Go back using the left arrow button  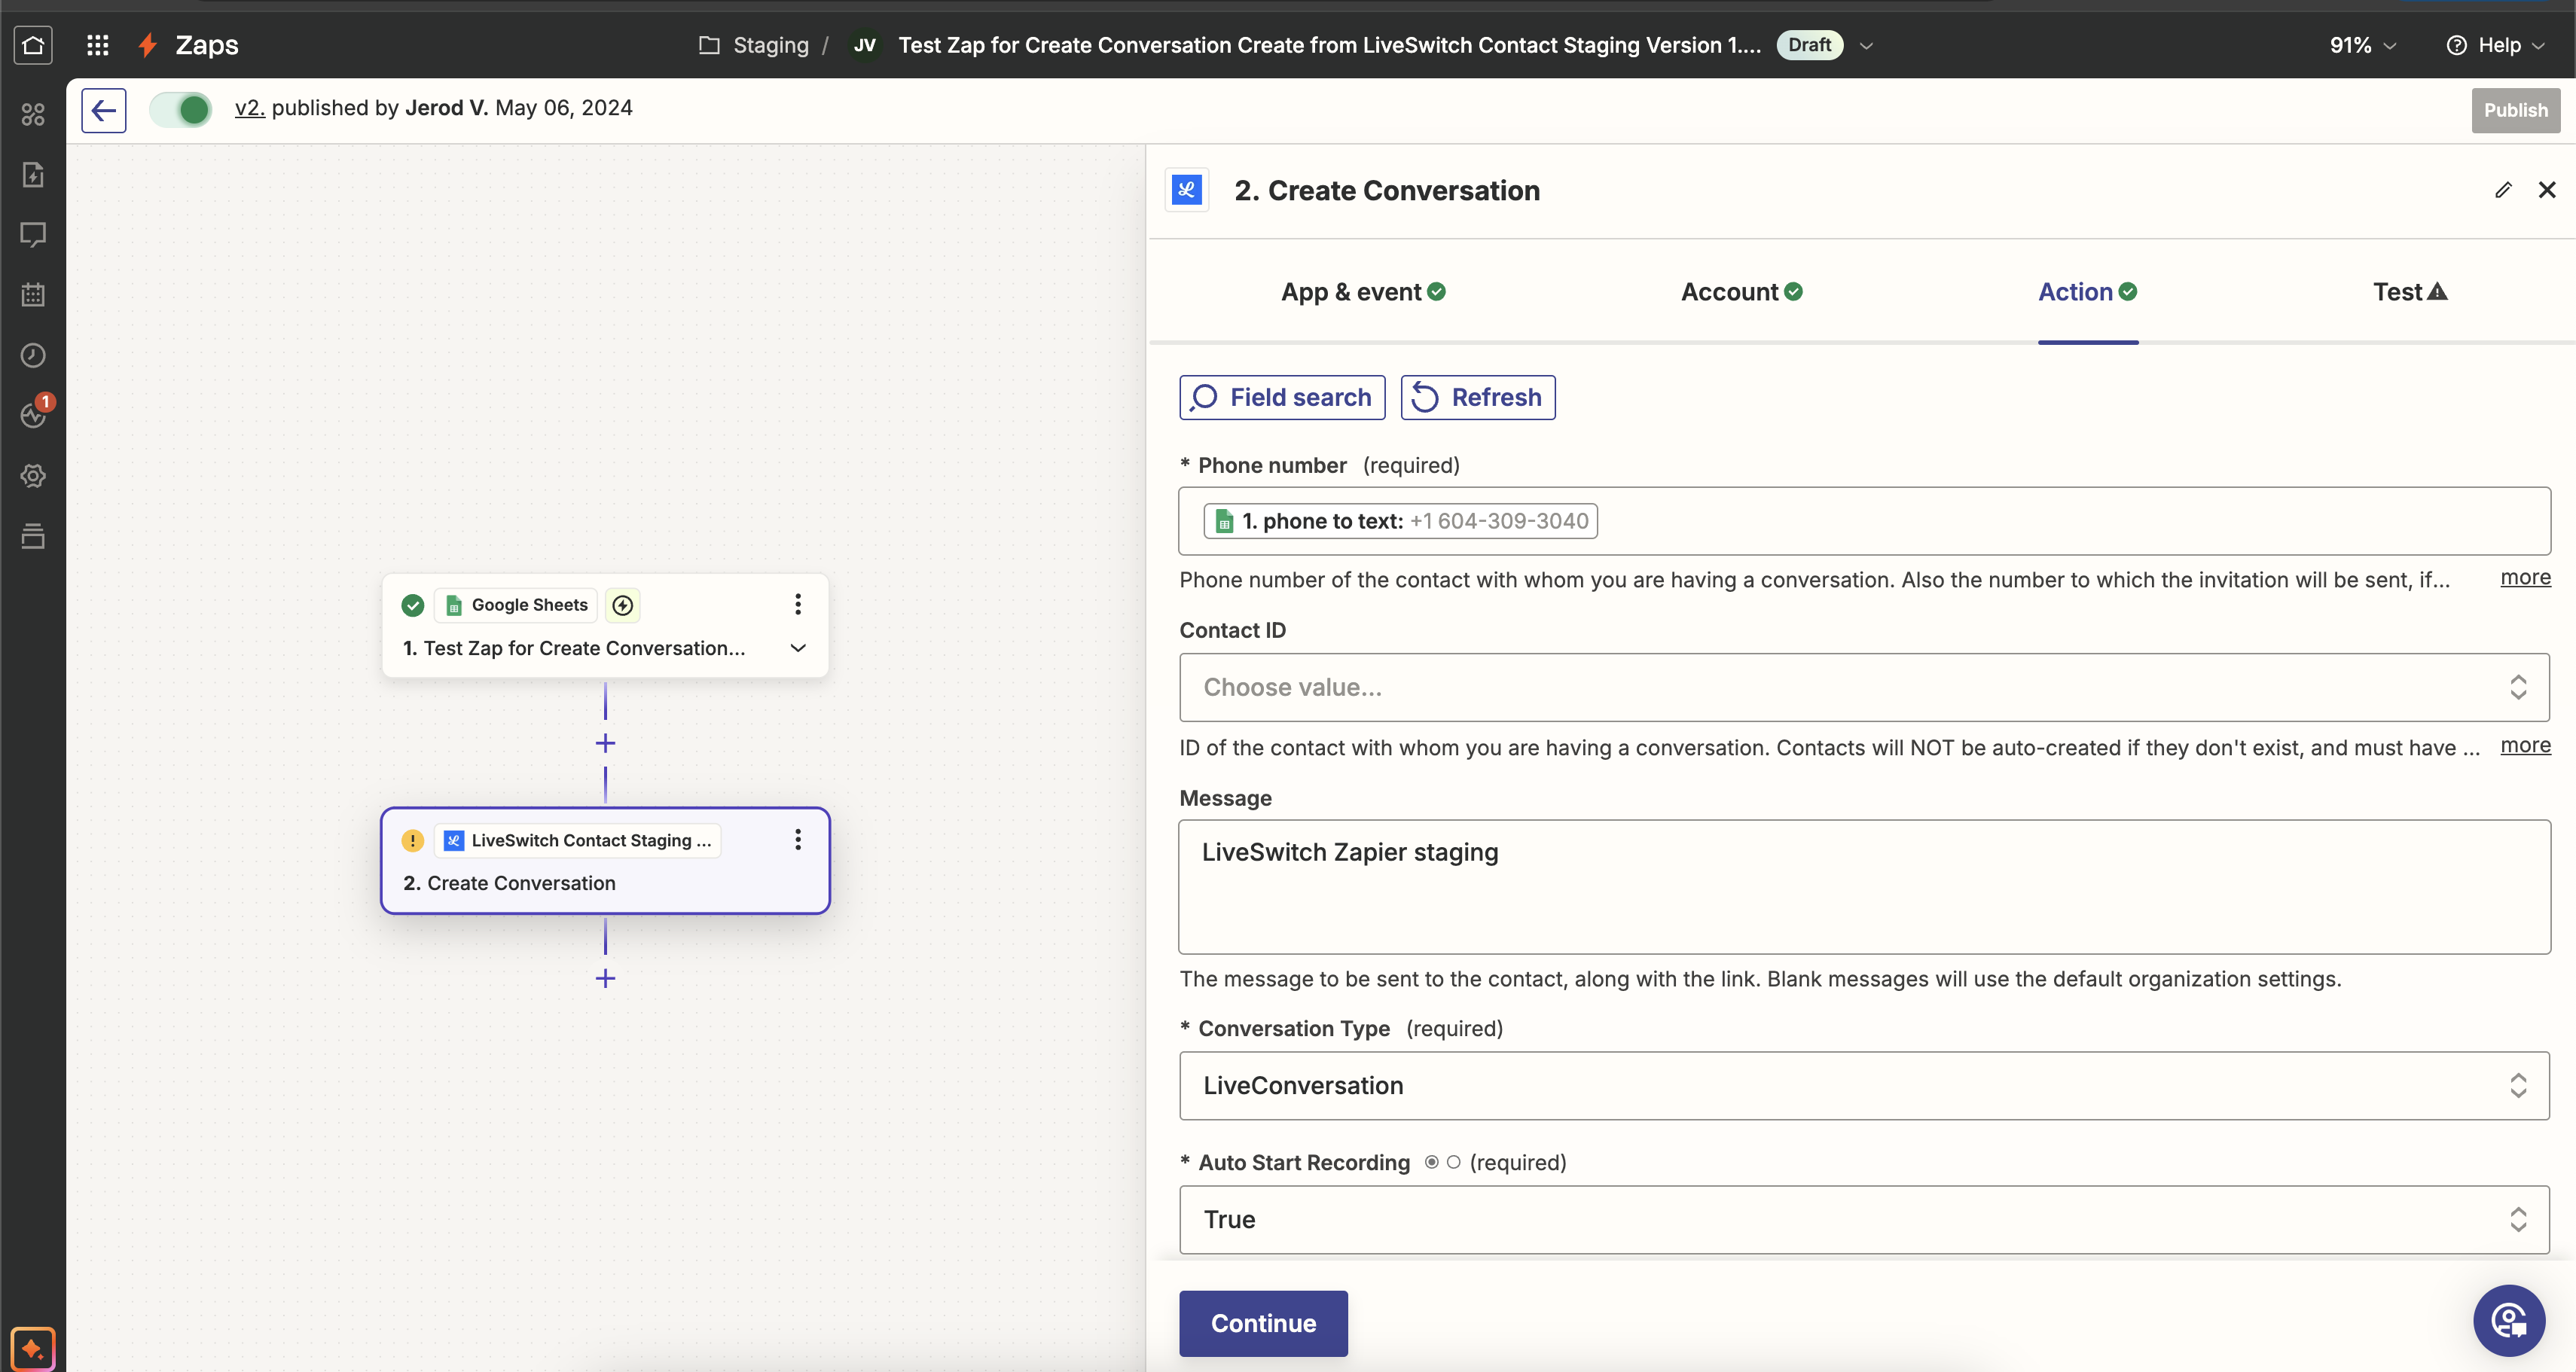pos(104,110)
